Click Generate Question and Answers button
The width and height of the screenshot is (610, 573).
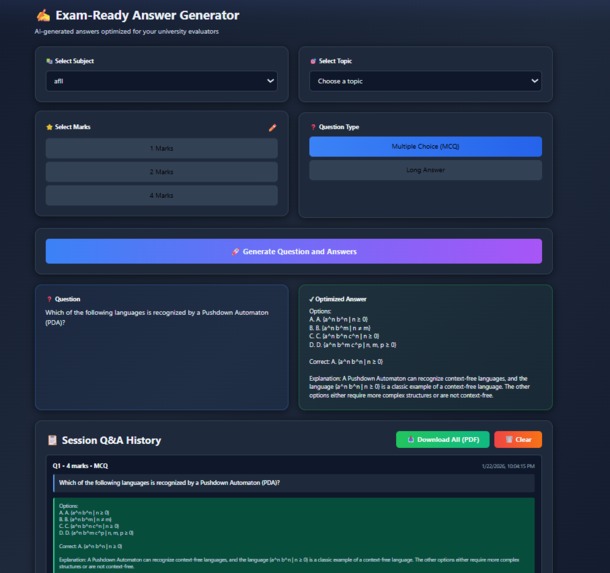[294, 251]
